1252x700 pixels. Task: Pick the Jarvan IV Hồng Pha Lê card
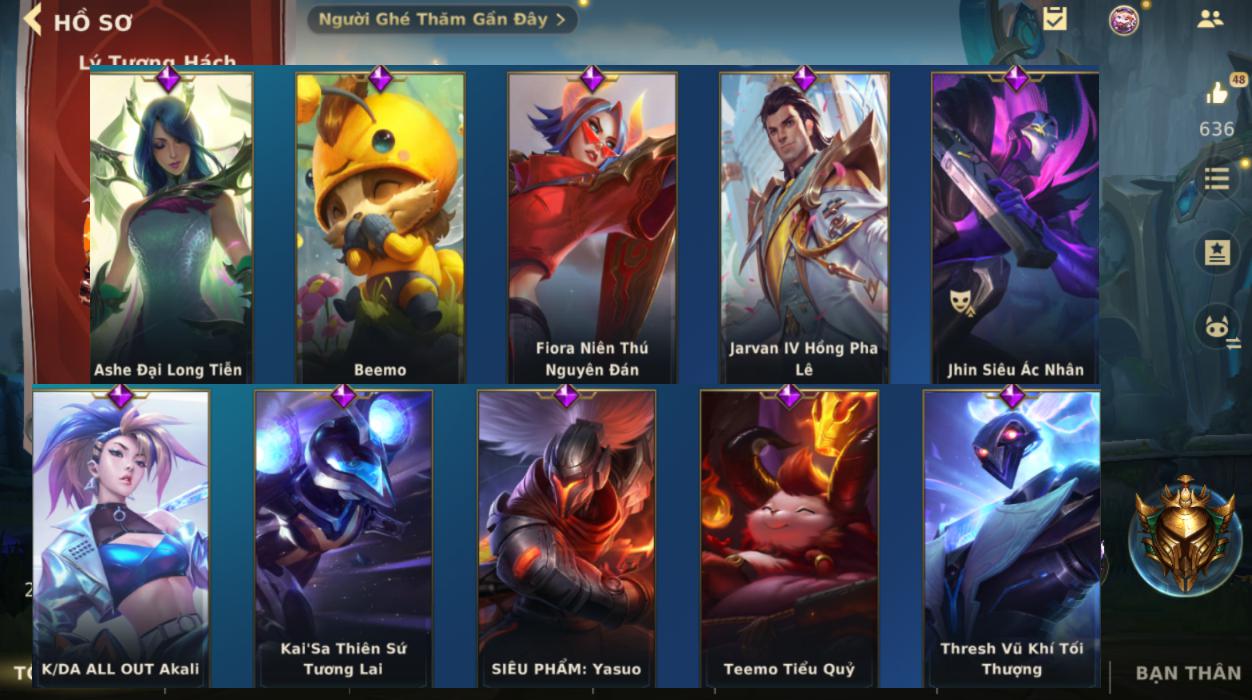tap(804, 227)
